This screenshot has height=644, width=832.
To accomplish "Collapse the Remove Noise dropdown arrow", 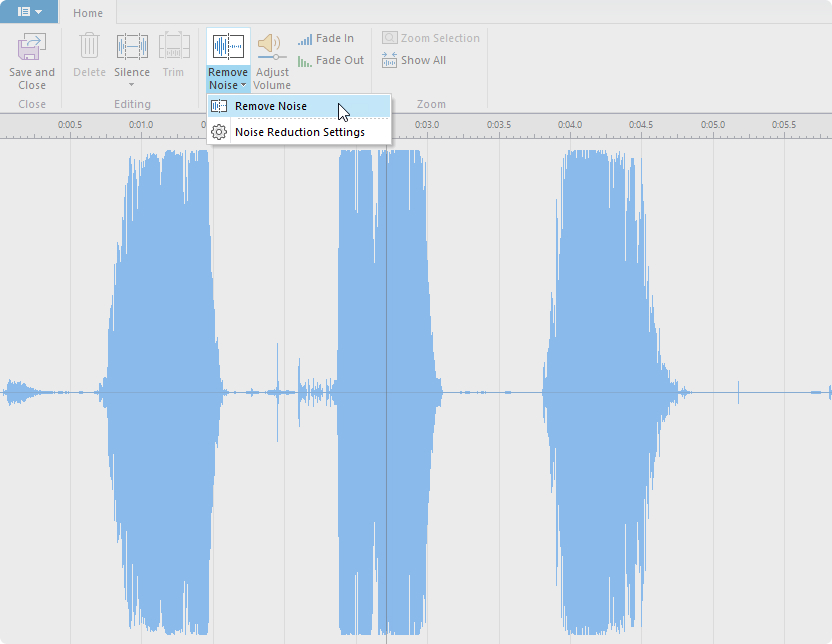I will pyautogui.click(x=243, y=86).
